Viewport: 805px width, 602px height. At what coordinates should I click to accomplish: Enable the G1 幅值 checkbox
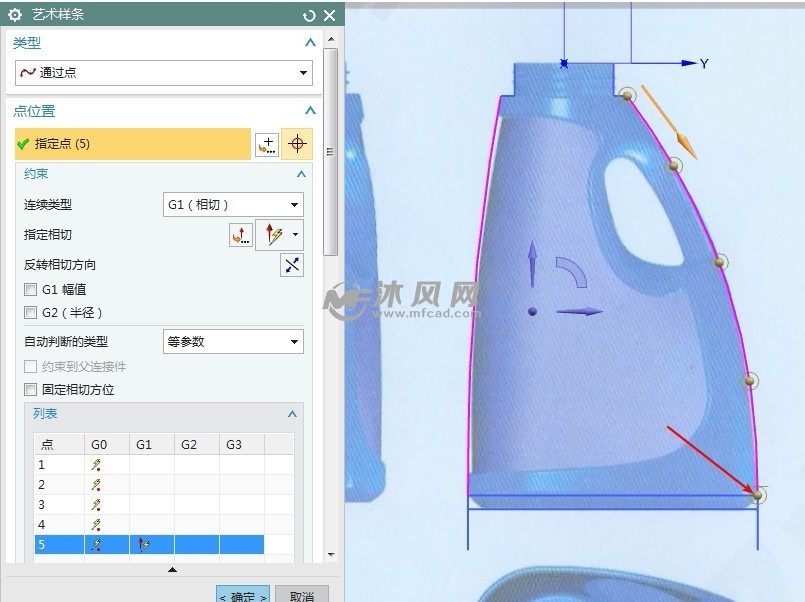30,289
